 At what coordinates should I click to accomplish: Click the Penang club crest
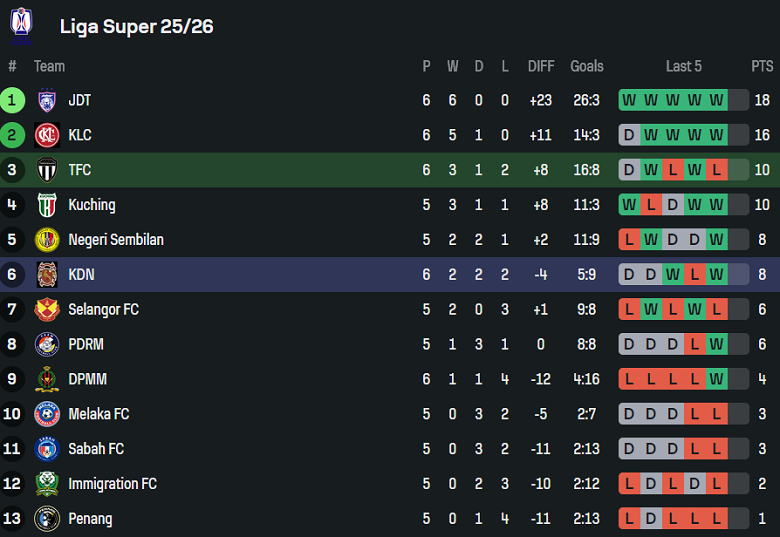tap(47, 519)
